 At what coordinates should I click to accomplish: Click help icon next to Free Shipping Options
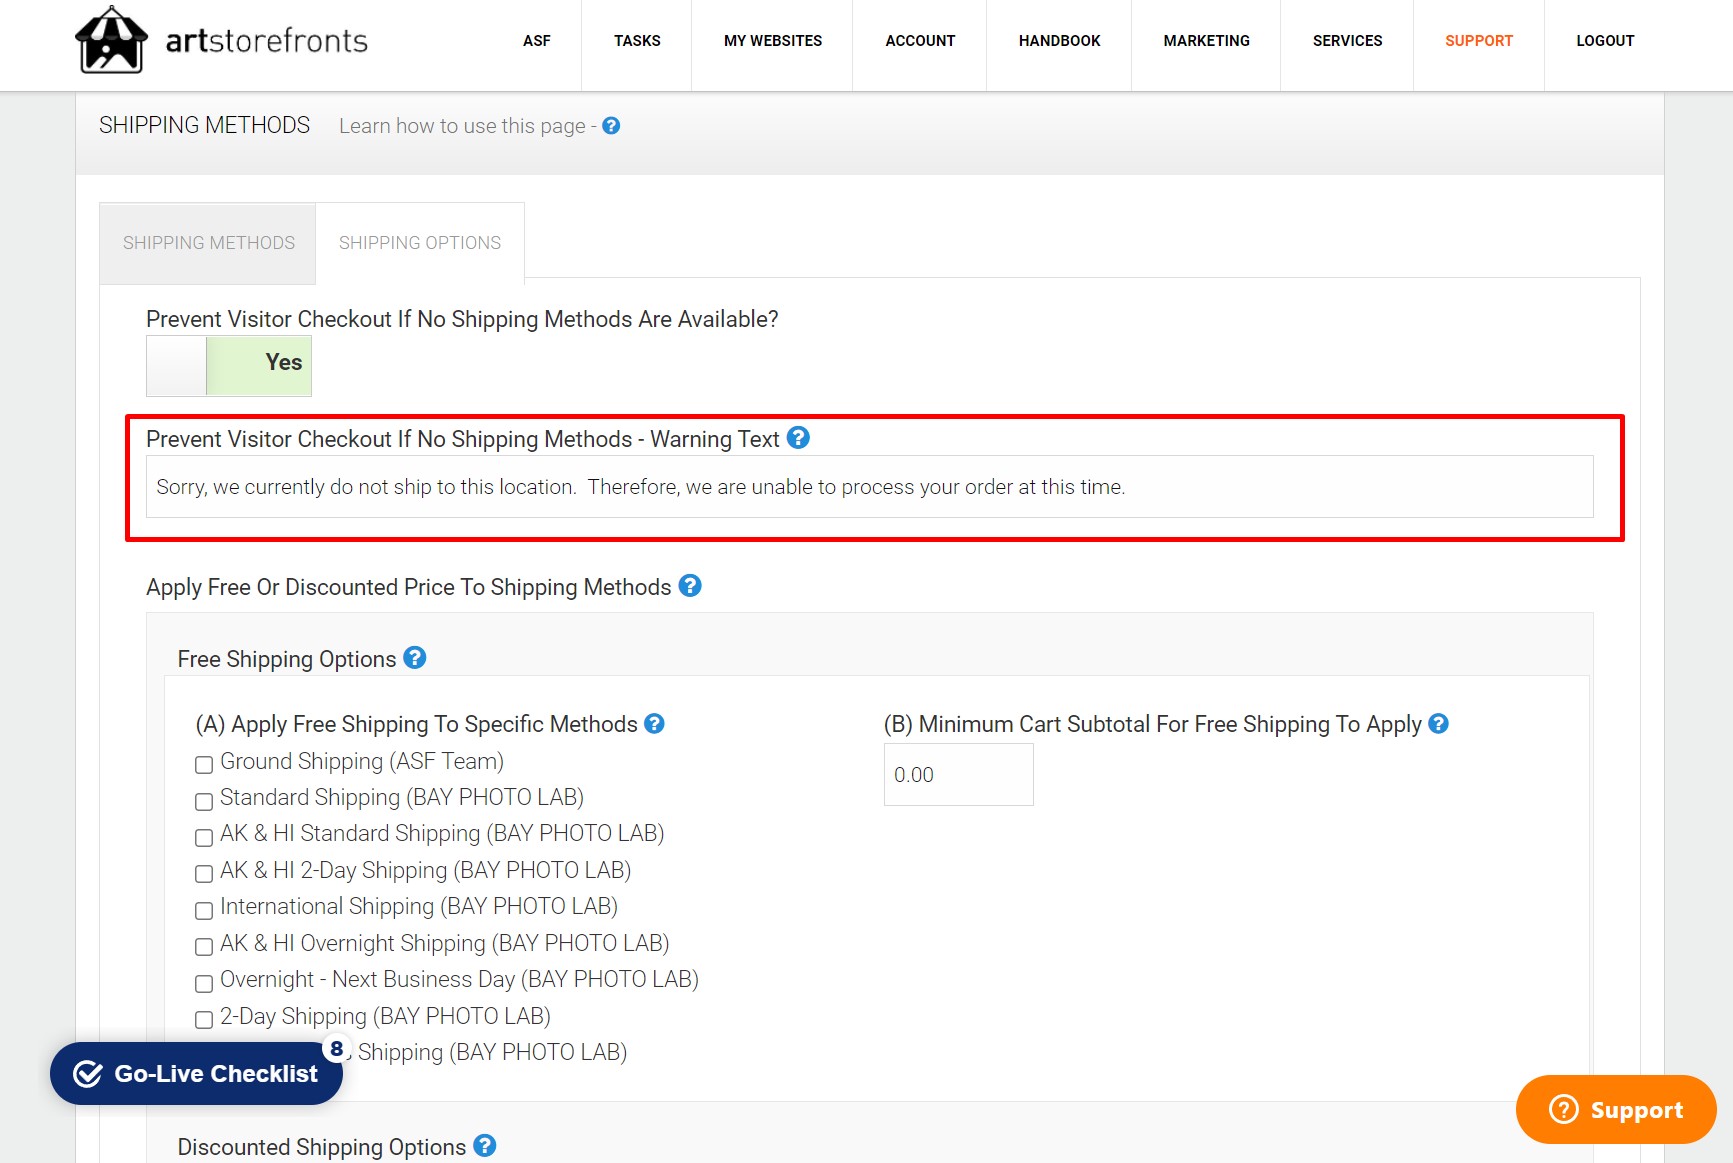[x=415, y=658]
